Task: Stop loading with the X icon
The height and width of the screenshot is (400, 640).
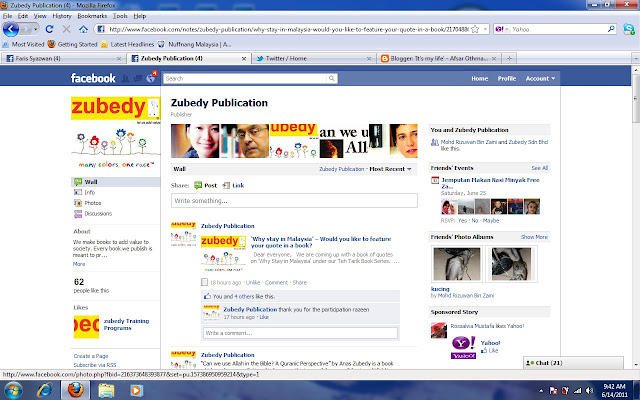Action: click(67, 29)
